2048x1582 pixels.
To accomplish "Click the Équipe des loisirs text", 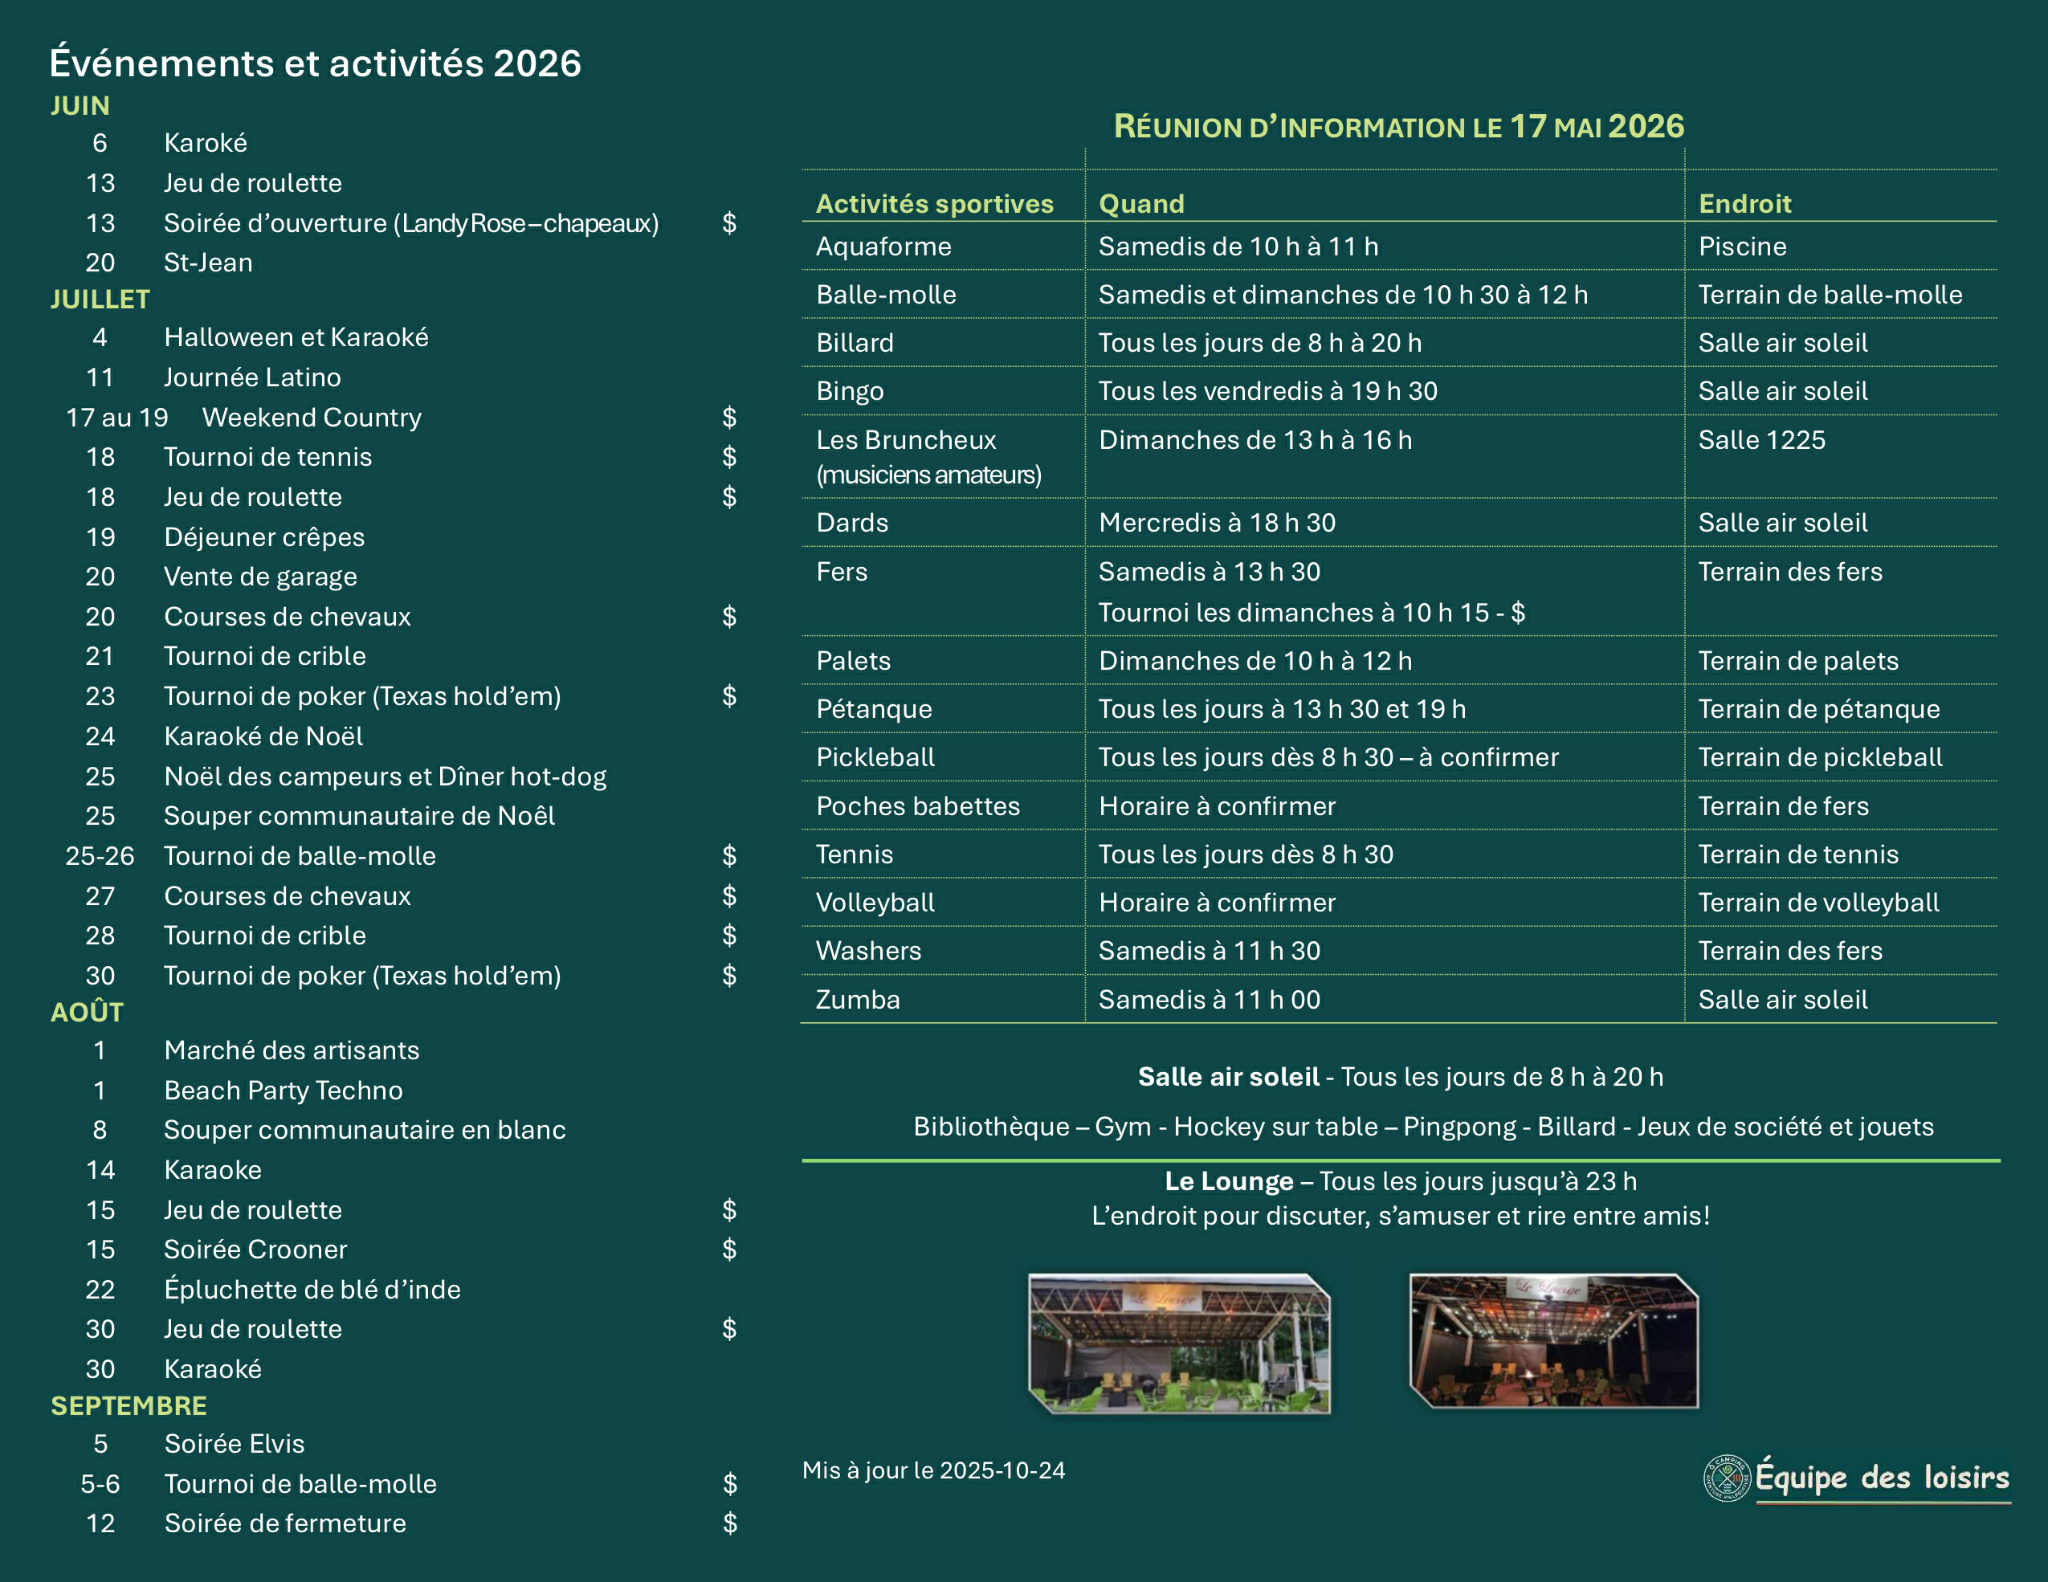I will coord(1881,1477).
